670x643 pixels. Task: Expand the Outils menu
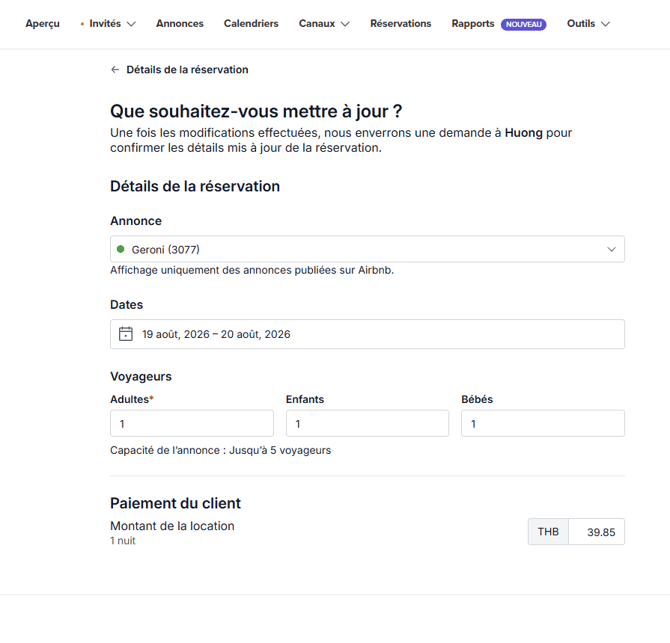pyautogui.click(x=588, y=24)
